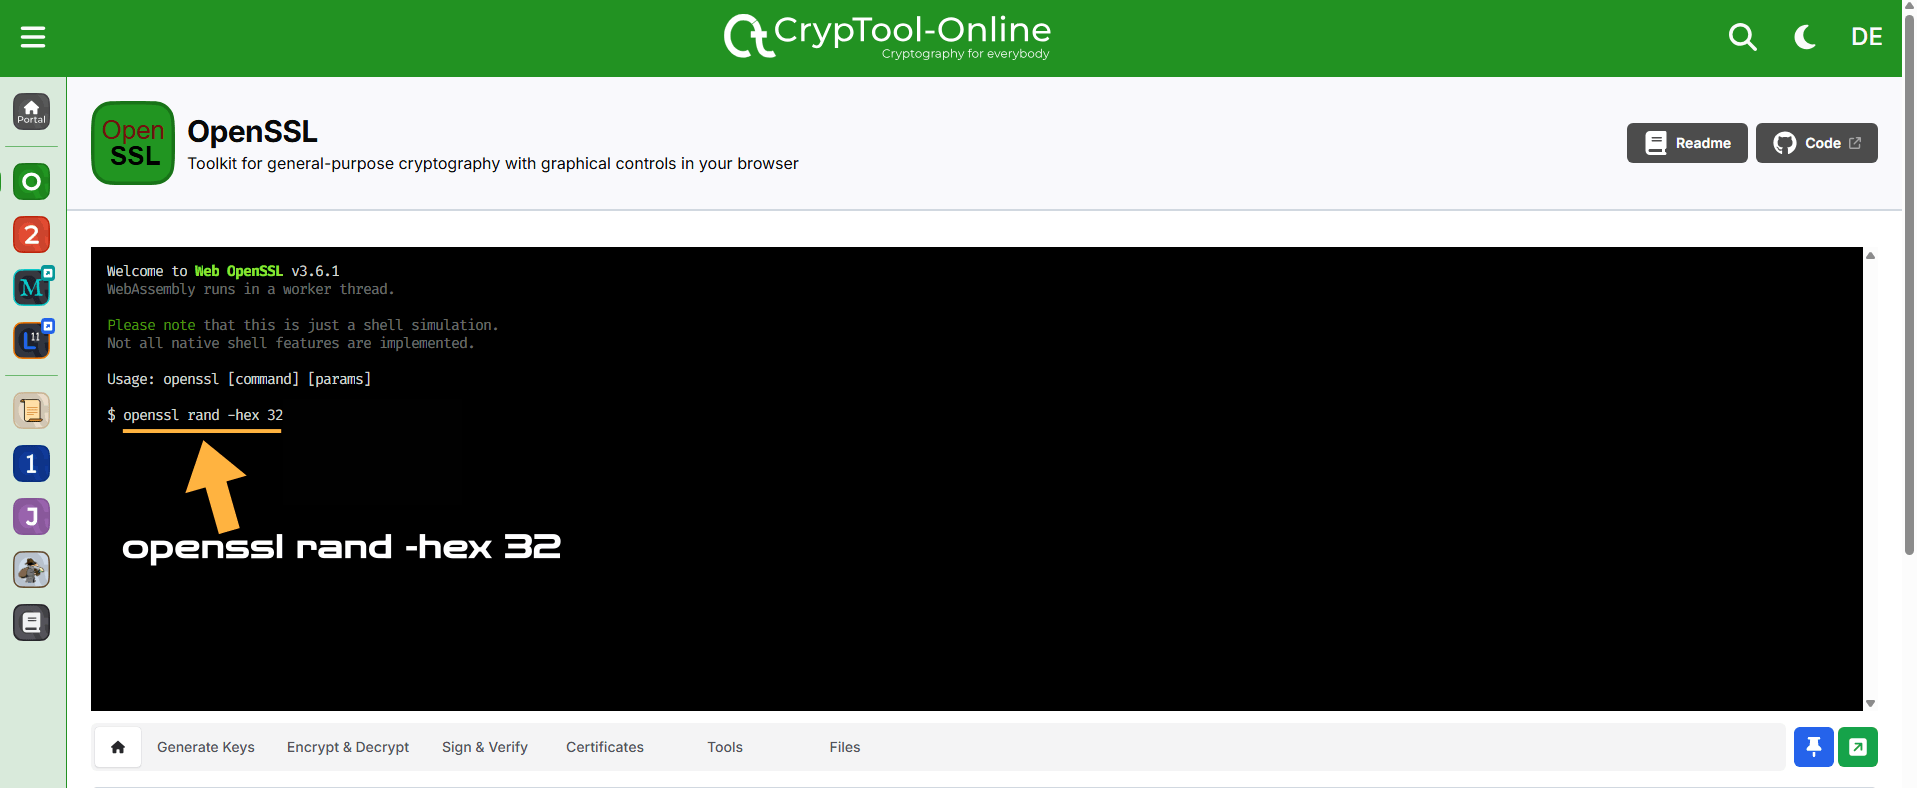Open the GitHub Code link

click(1816, 143)
